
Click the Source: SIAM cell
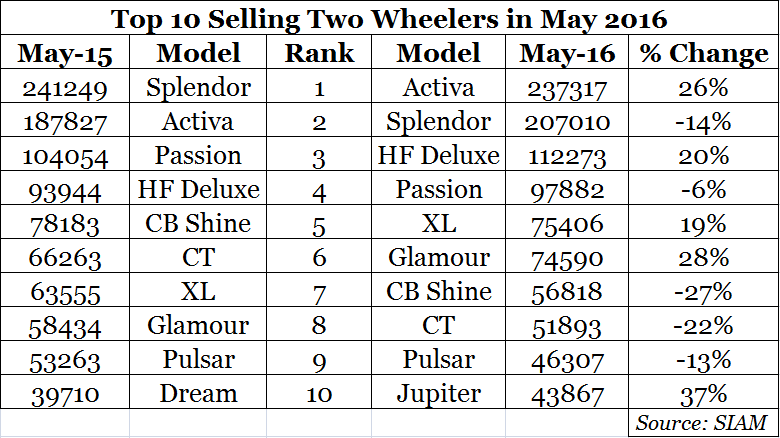pos(703,420)
